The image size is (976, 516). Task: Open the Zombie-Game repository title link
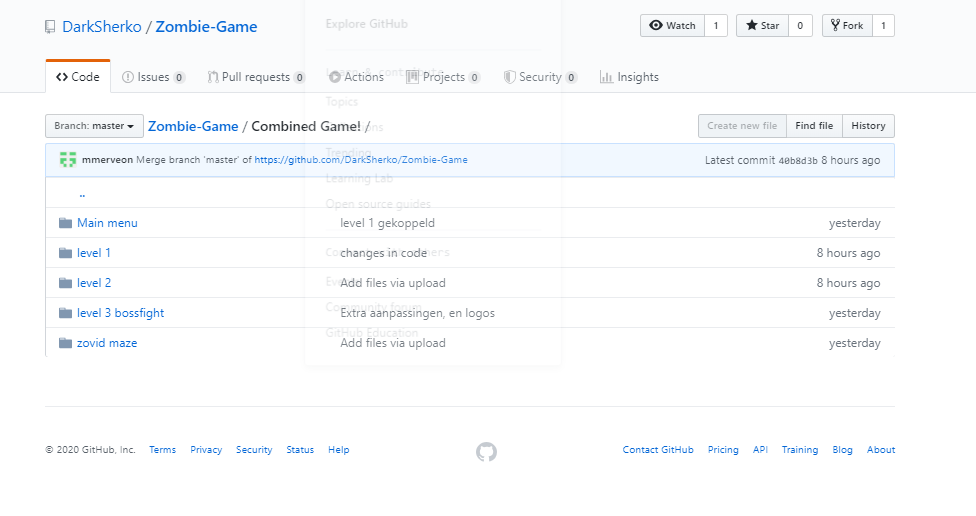(206, 27)
